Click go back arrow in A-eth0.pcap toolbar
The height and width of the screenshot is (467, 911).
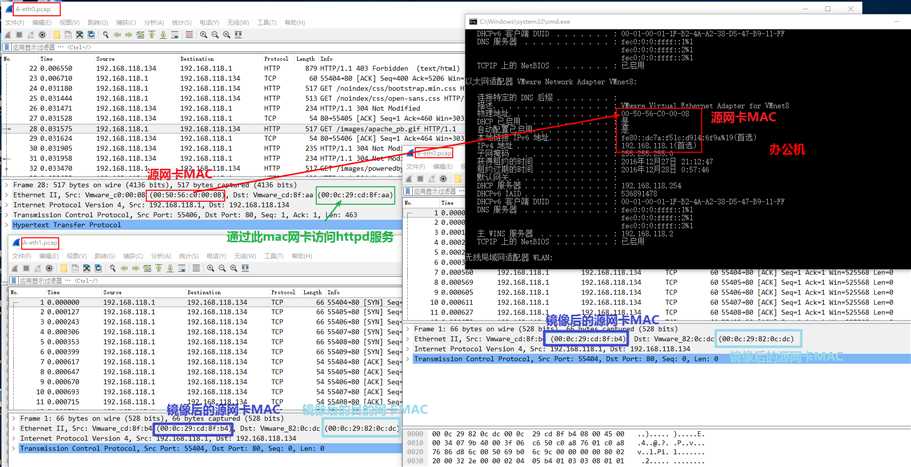pos(117,35)
